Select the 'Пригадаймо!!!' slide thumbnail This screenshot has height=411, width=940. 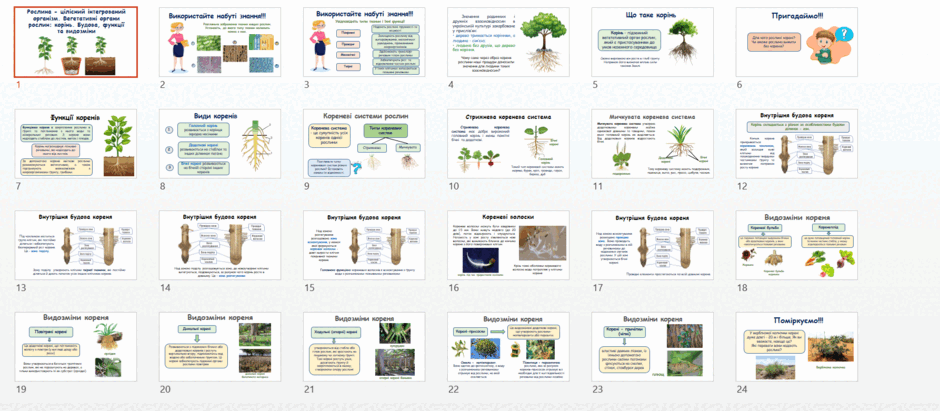click(796, 42)
